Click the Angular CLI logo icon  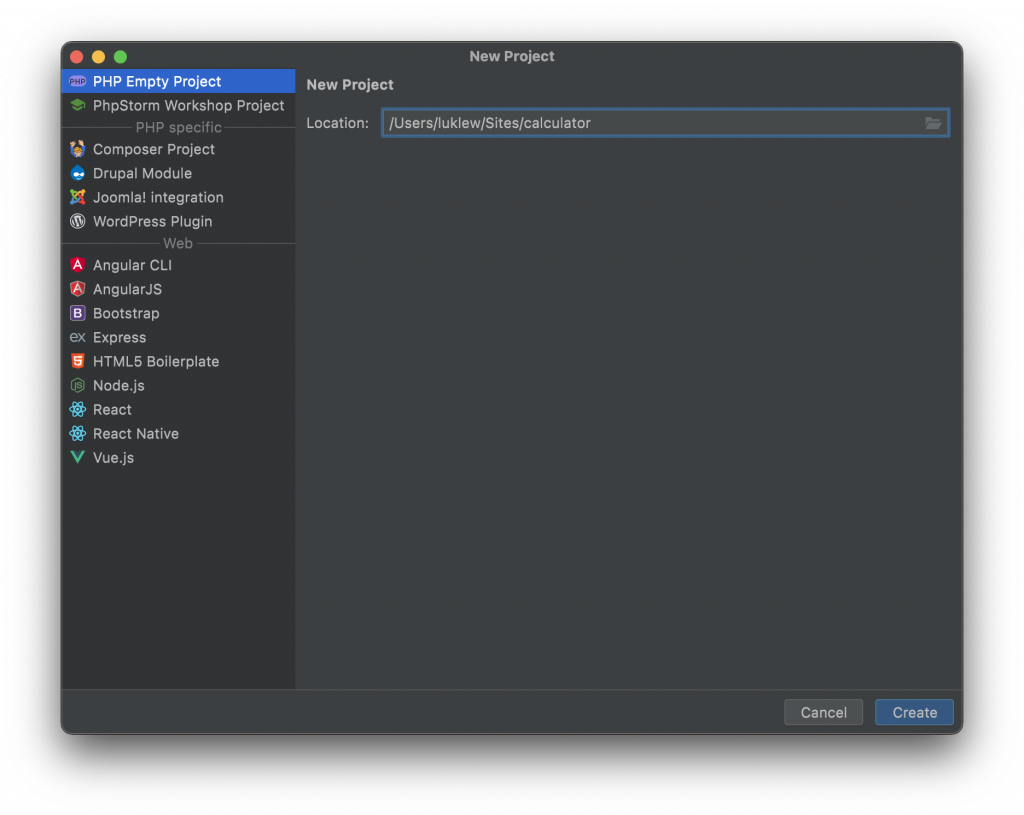click(x=78, y=264)
